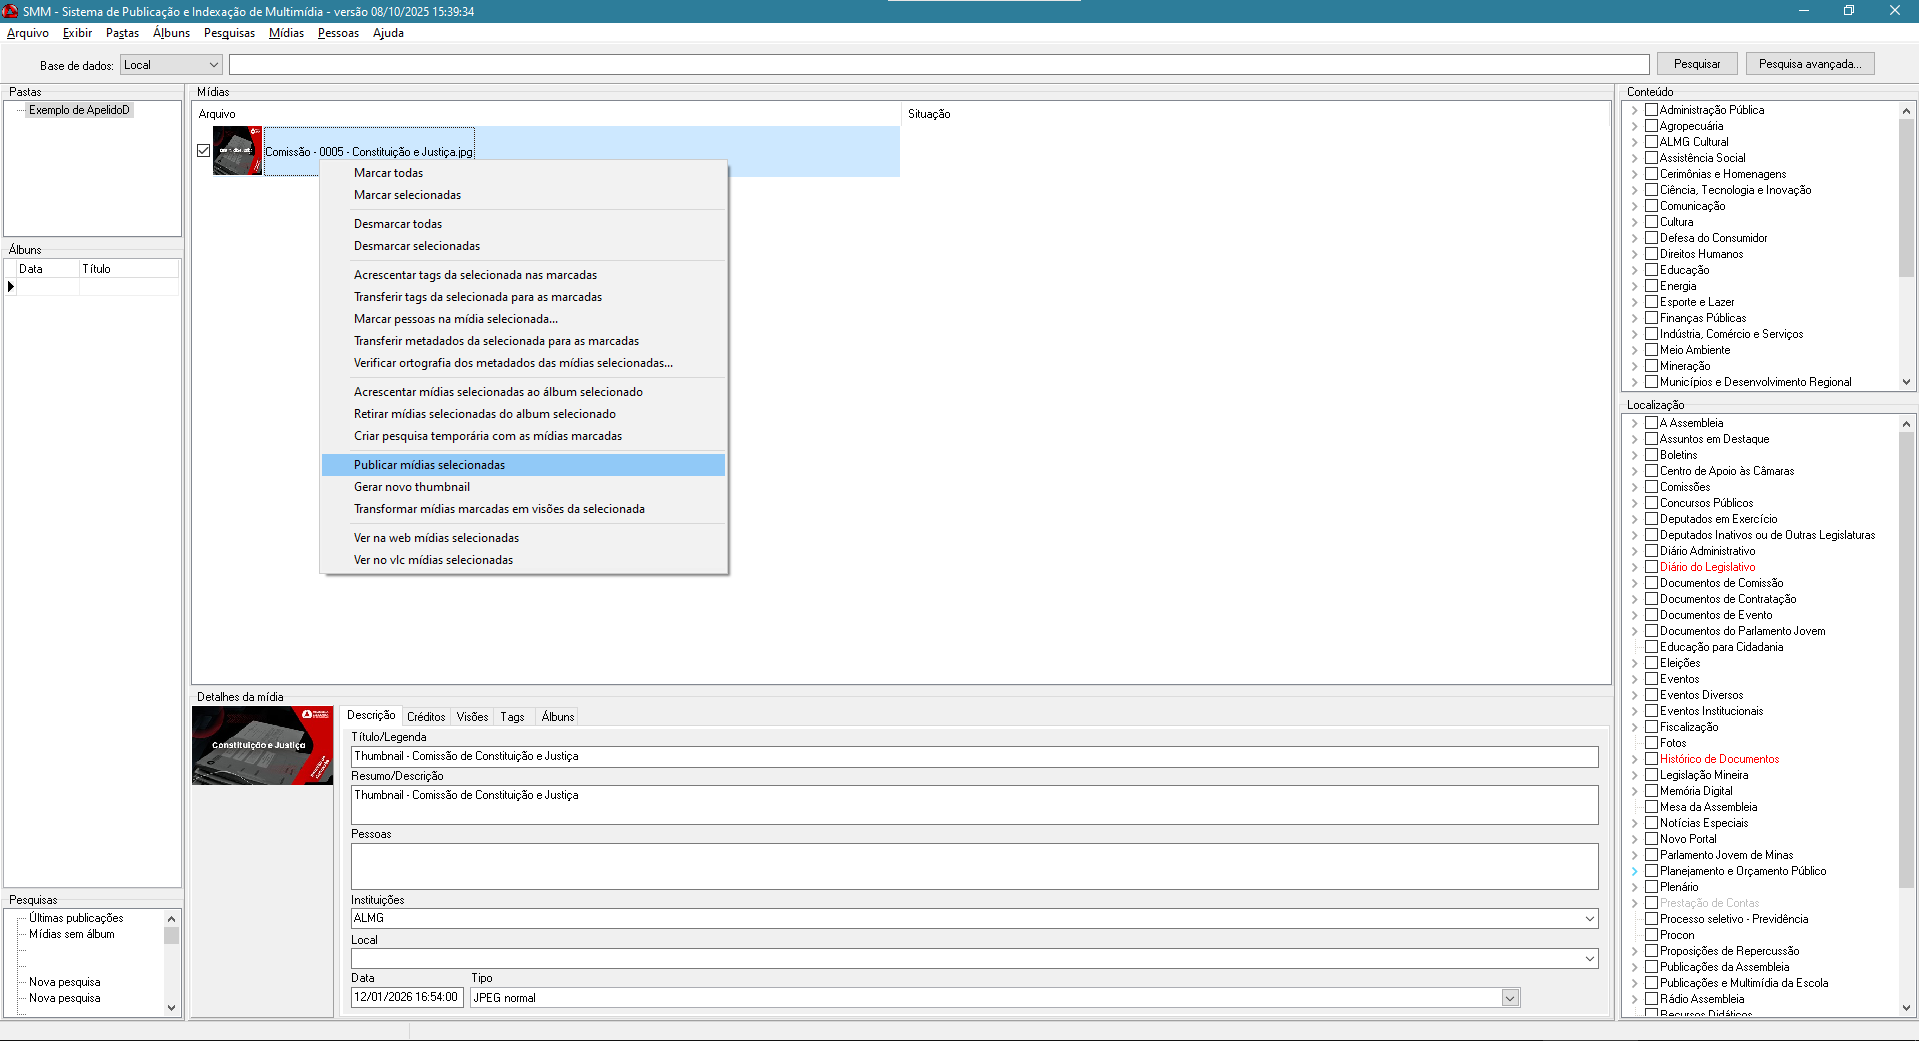Click the row indicator arrow in Álbuns grid
The image size is (1919, 1041).
coord(11,287)
